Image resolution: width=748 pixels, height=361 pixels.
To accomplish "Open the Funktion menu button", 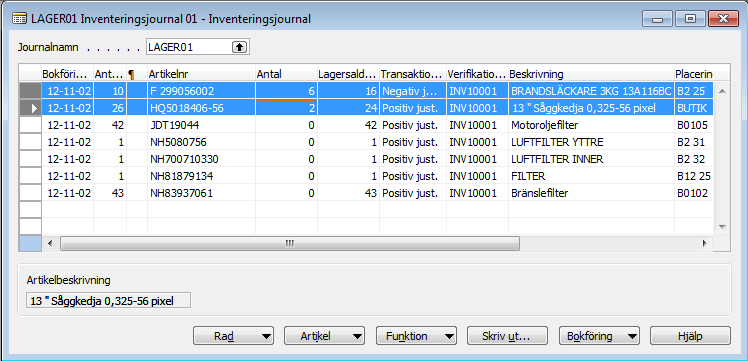I will [x=416, y=336].
